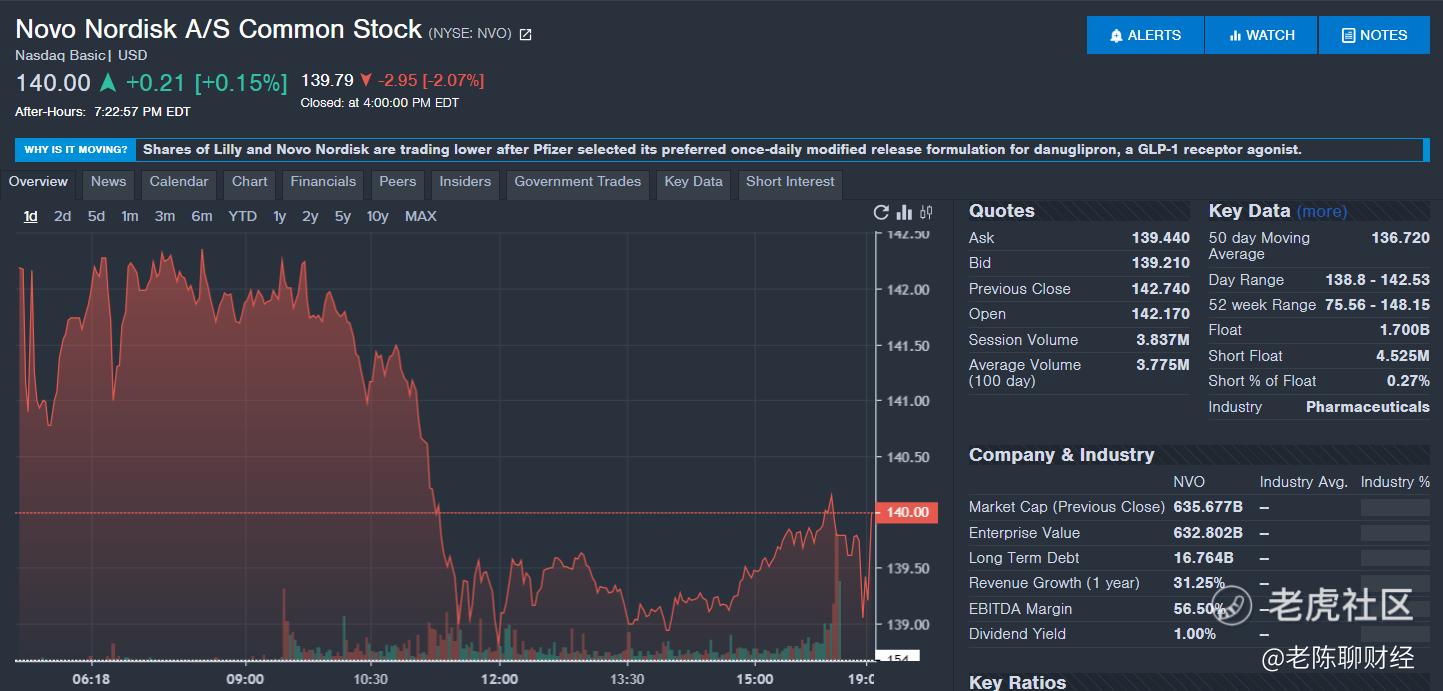Click Long Term Debt value 16.764B

coord(1203,558)
